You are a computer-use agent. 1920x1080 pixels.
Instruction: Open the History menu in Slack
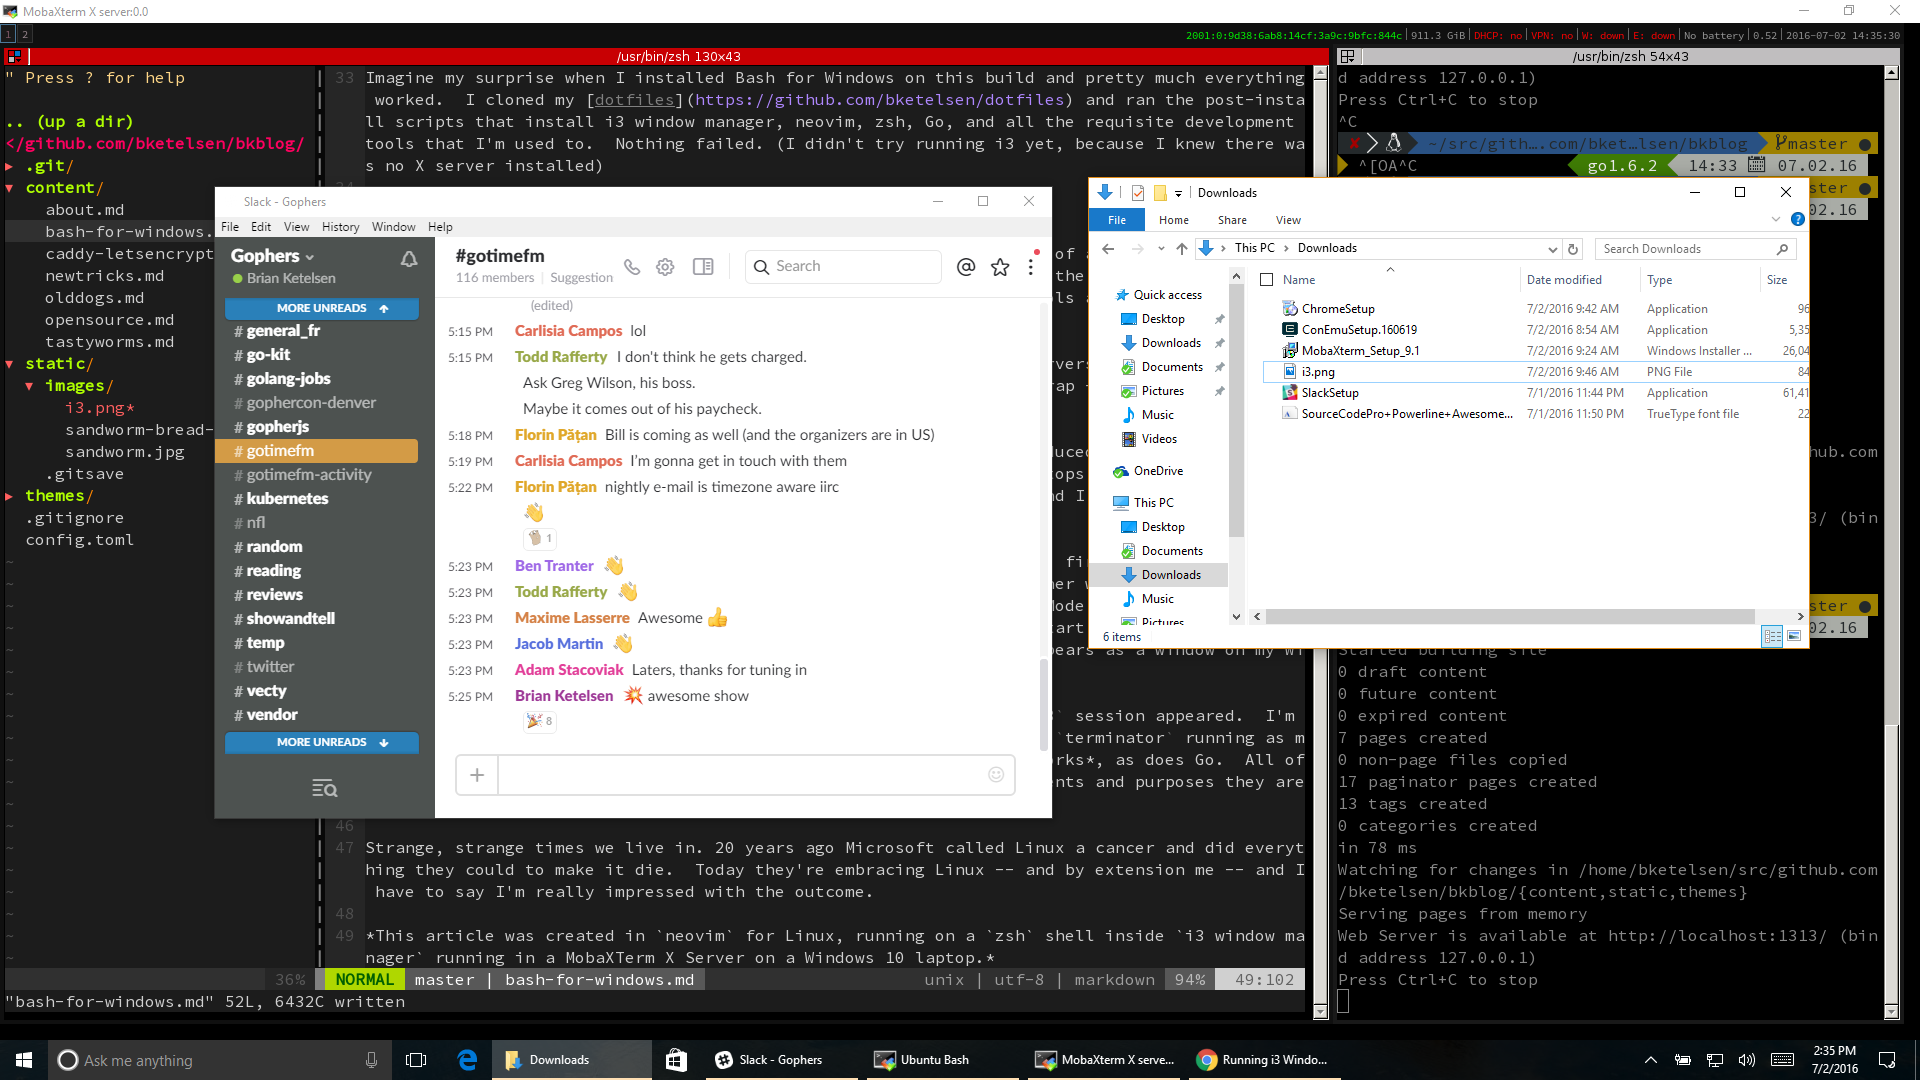(x=340, y=227)
